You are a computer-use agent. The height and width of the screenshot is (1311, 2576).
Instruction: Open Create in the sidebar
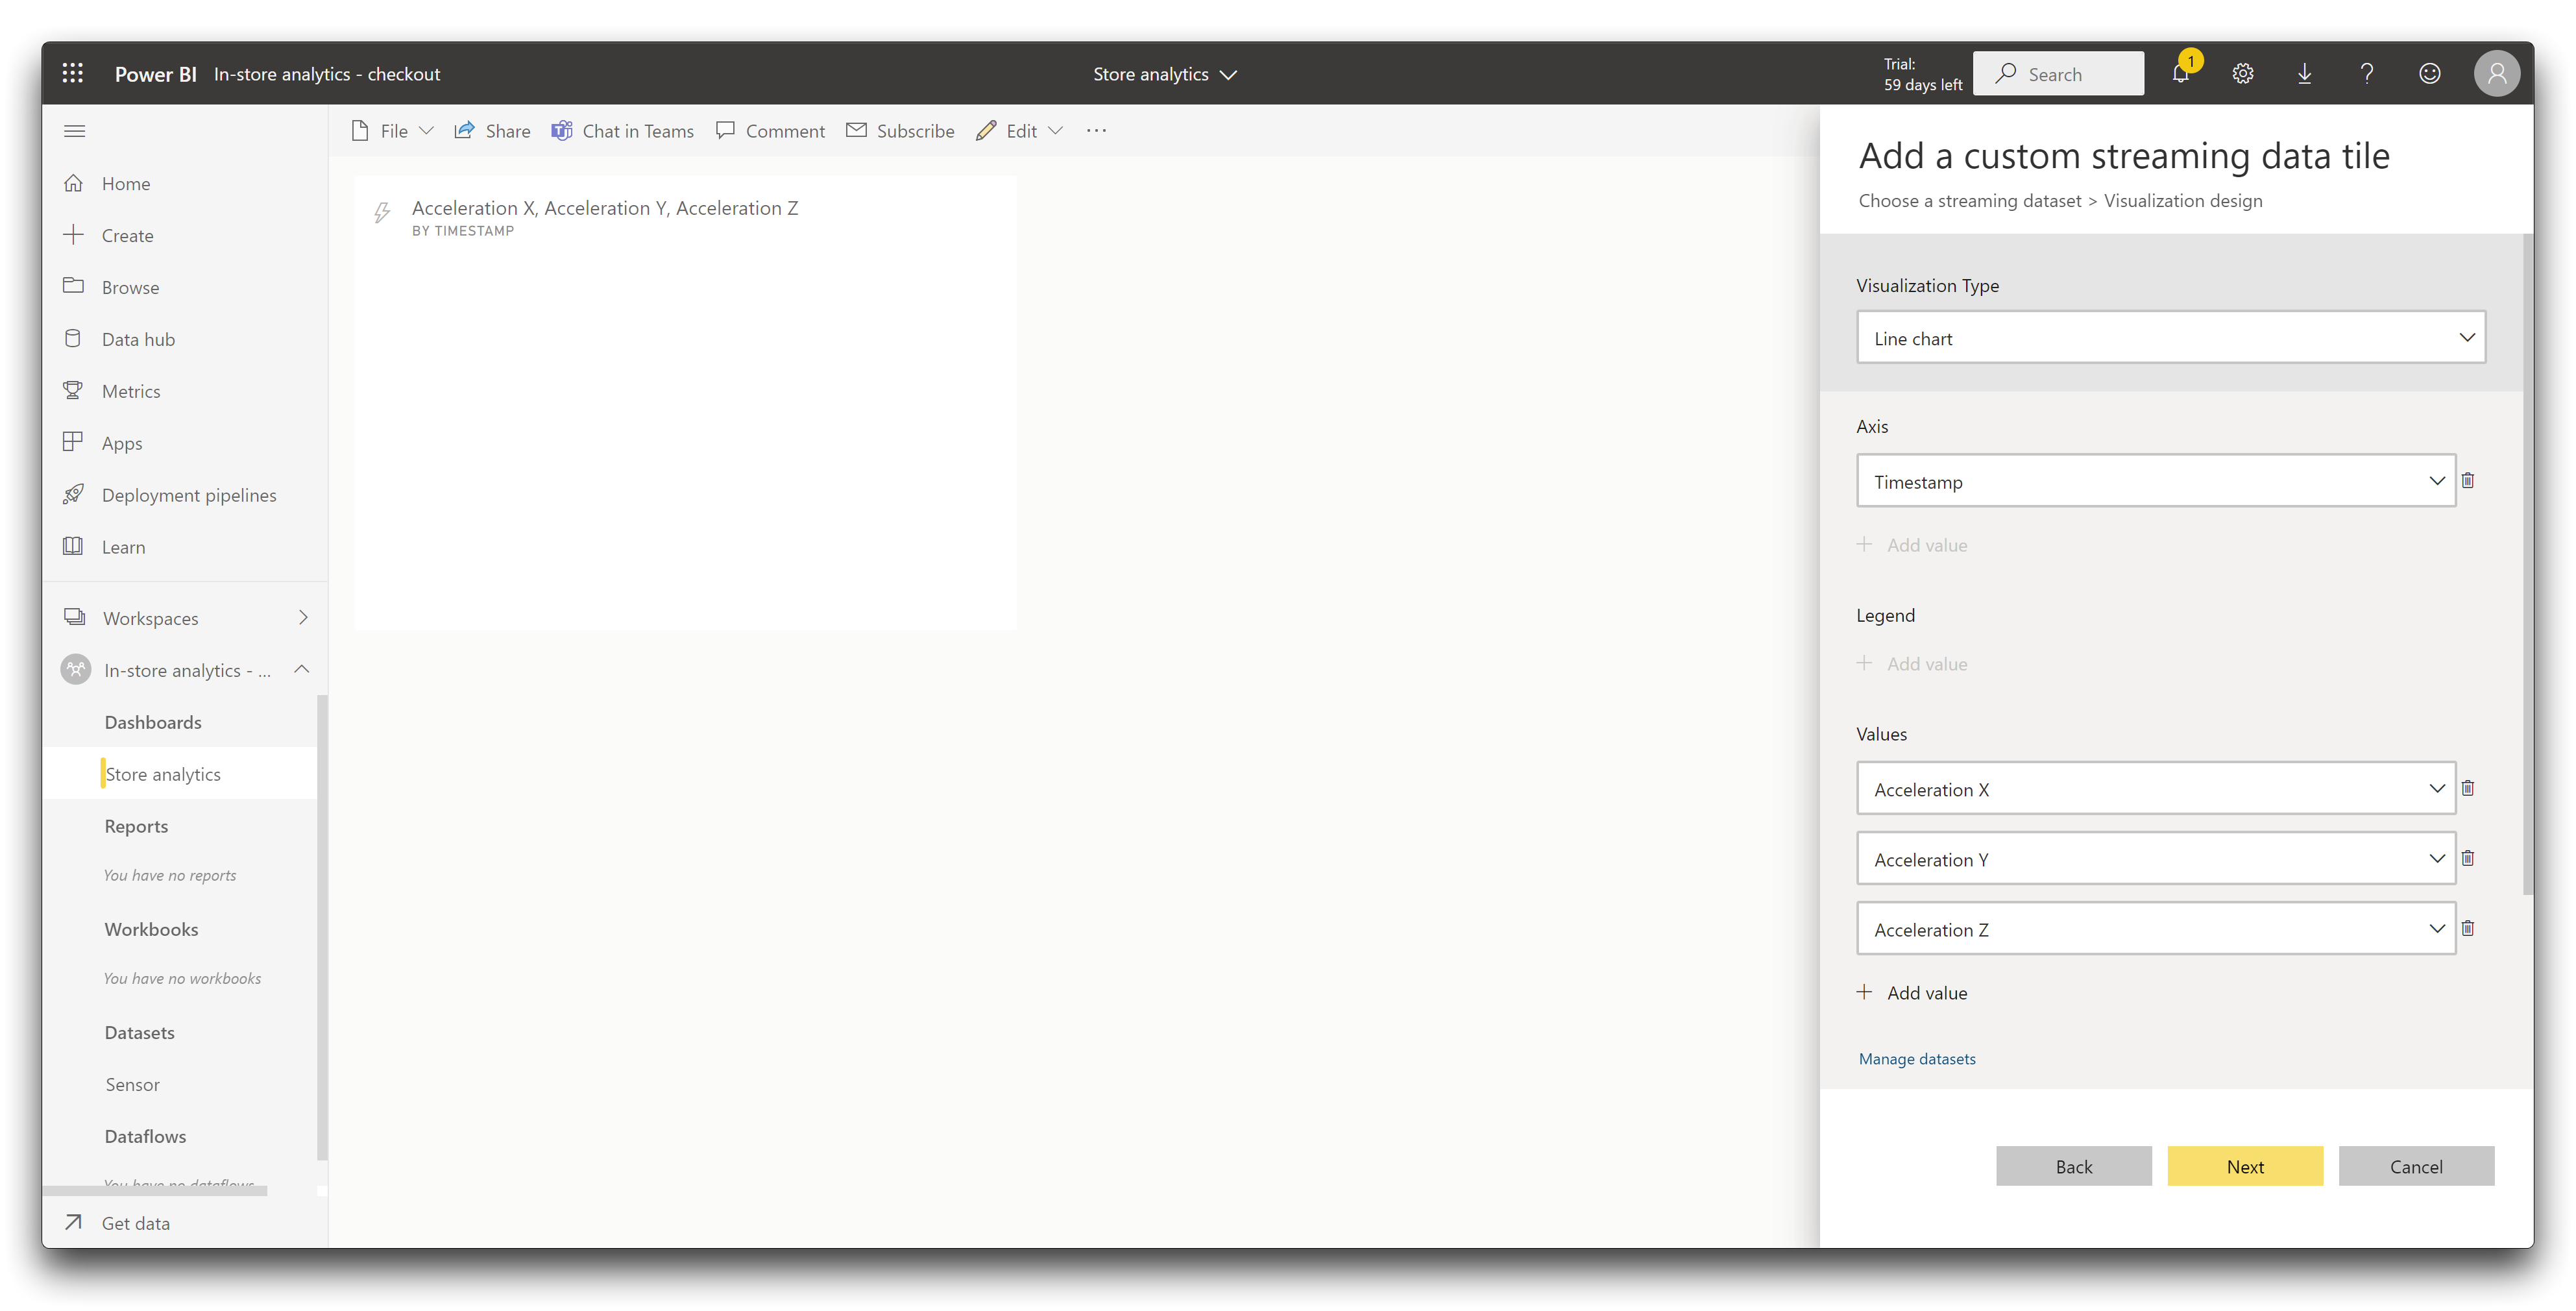[x=184, y=235]
